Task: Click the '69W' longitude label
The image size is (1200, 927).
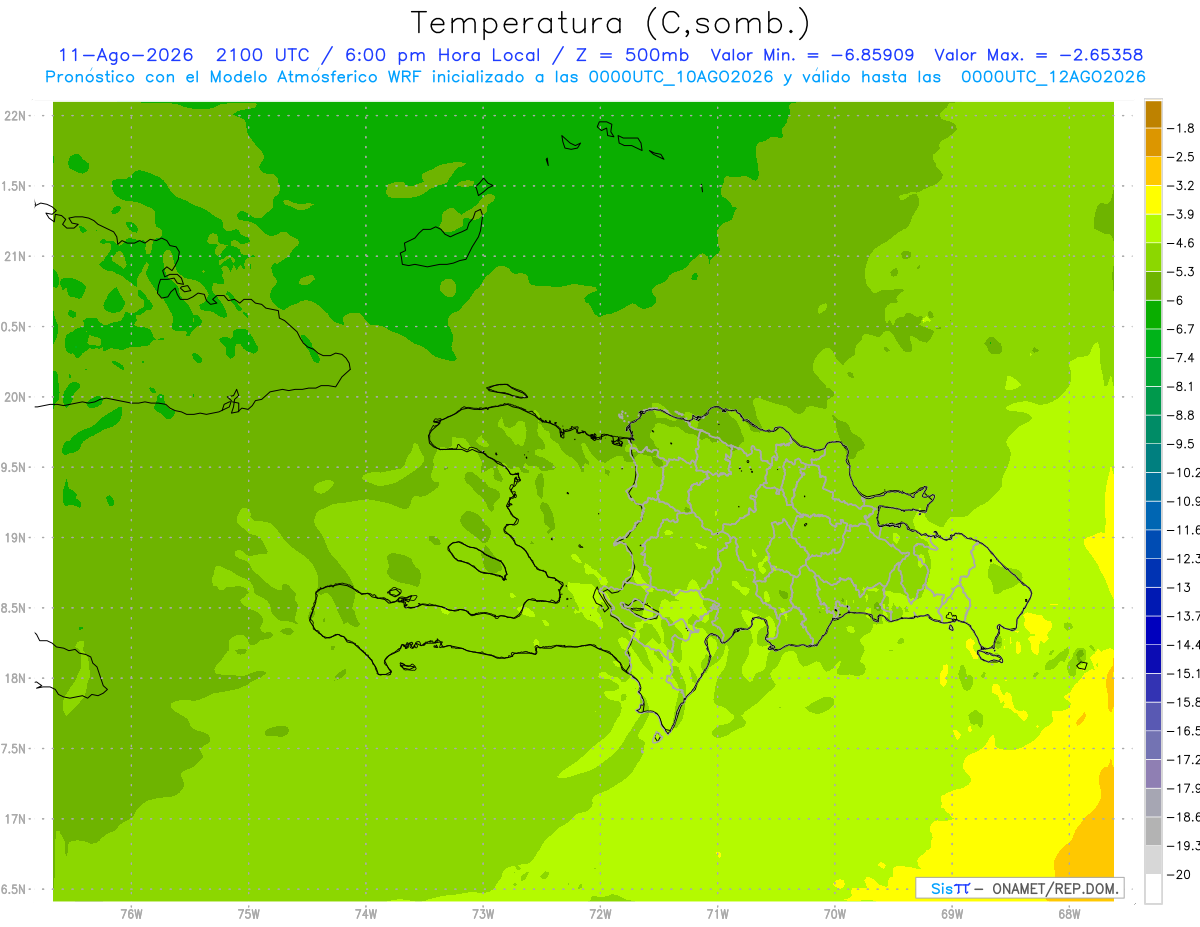Action: point(952,913)
